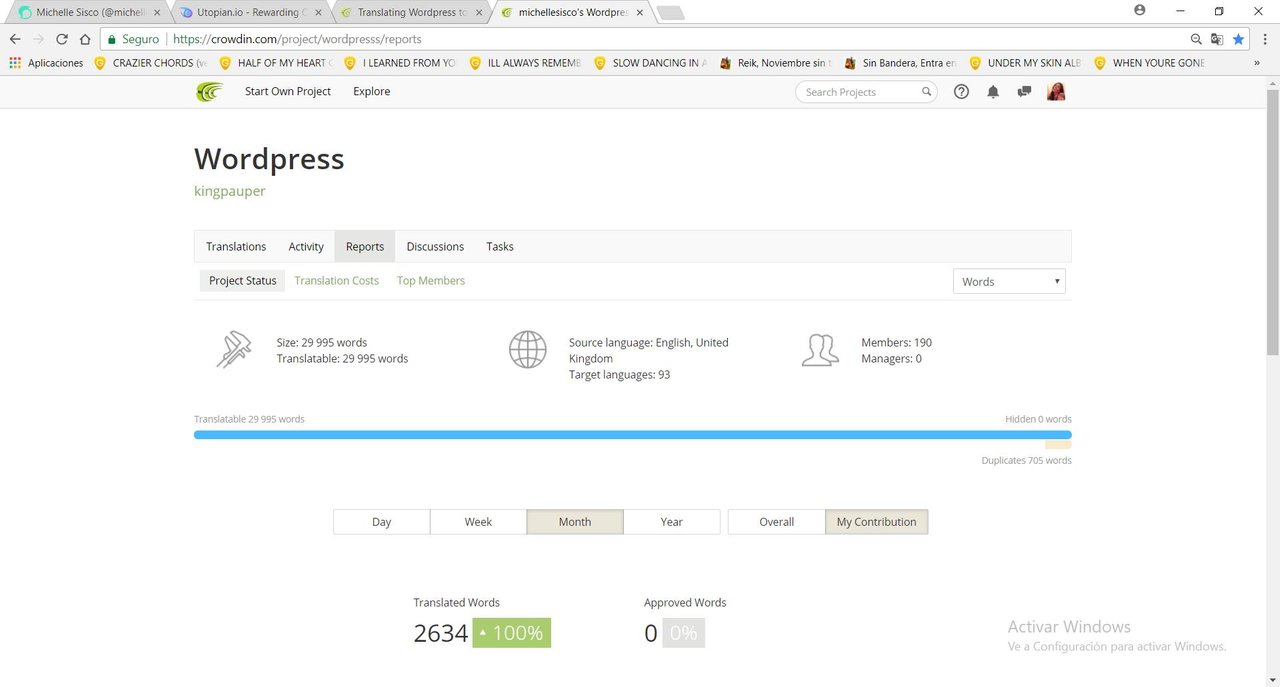1280x687 pixels.
Task: Select the Year period toggle
Action: 672,522
